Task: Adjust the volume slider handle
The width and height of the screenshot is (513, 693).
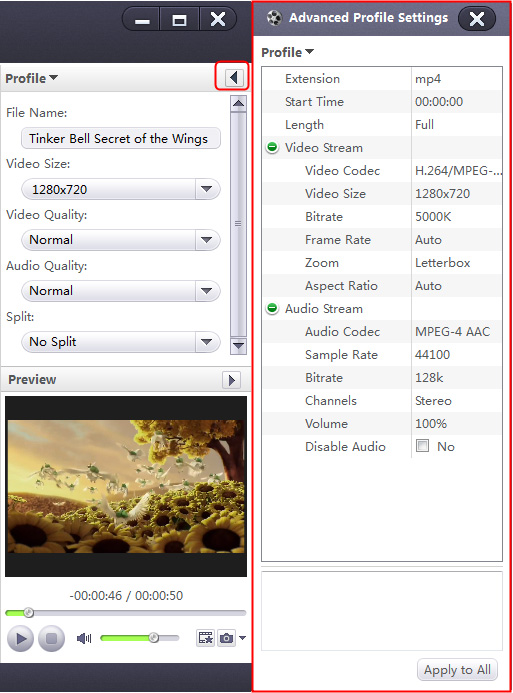Action: 153,638
